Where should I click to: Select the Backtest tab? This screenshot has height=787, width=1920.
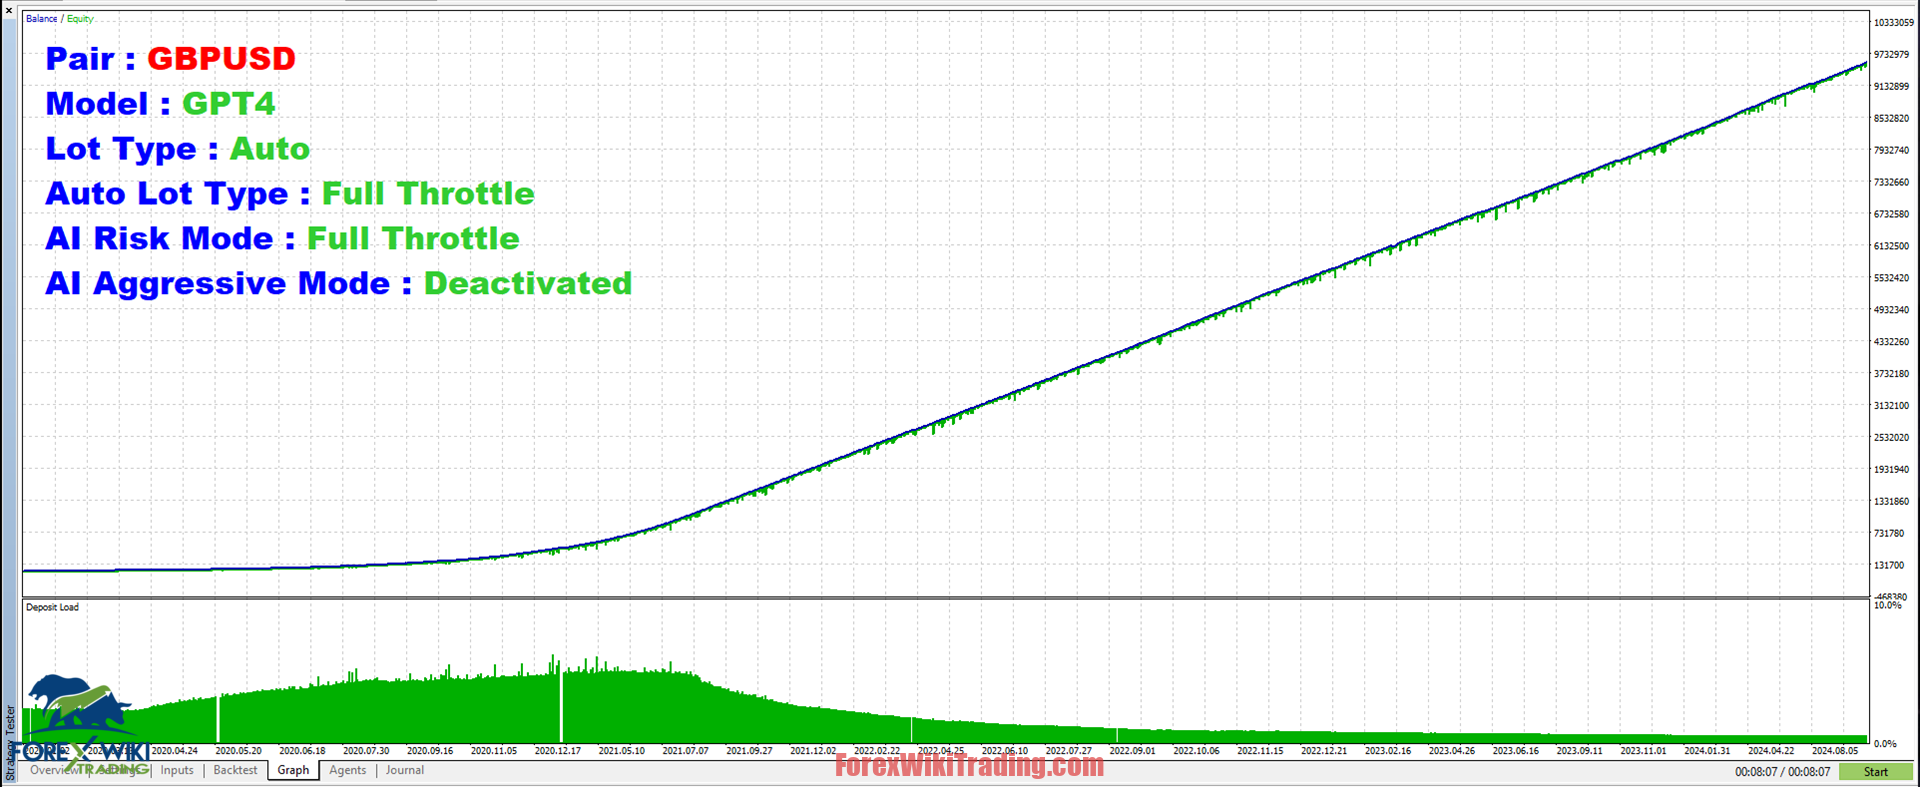(235, 771)
